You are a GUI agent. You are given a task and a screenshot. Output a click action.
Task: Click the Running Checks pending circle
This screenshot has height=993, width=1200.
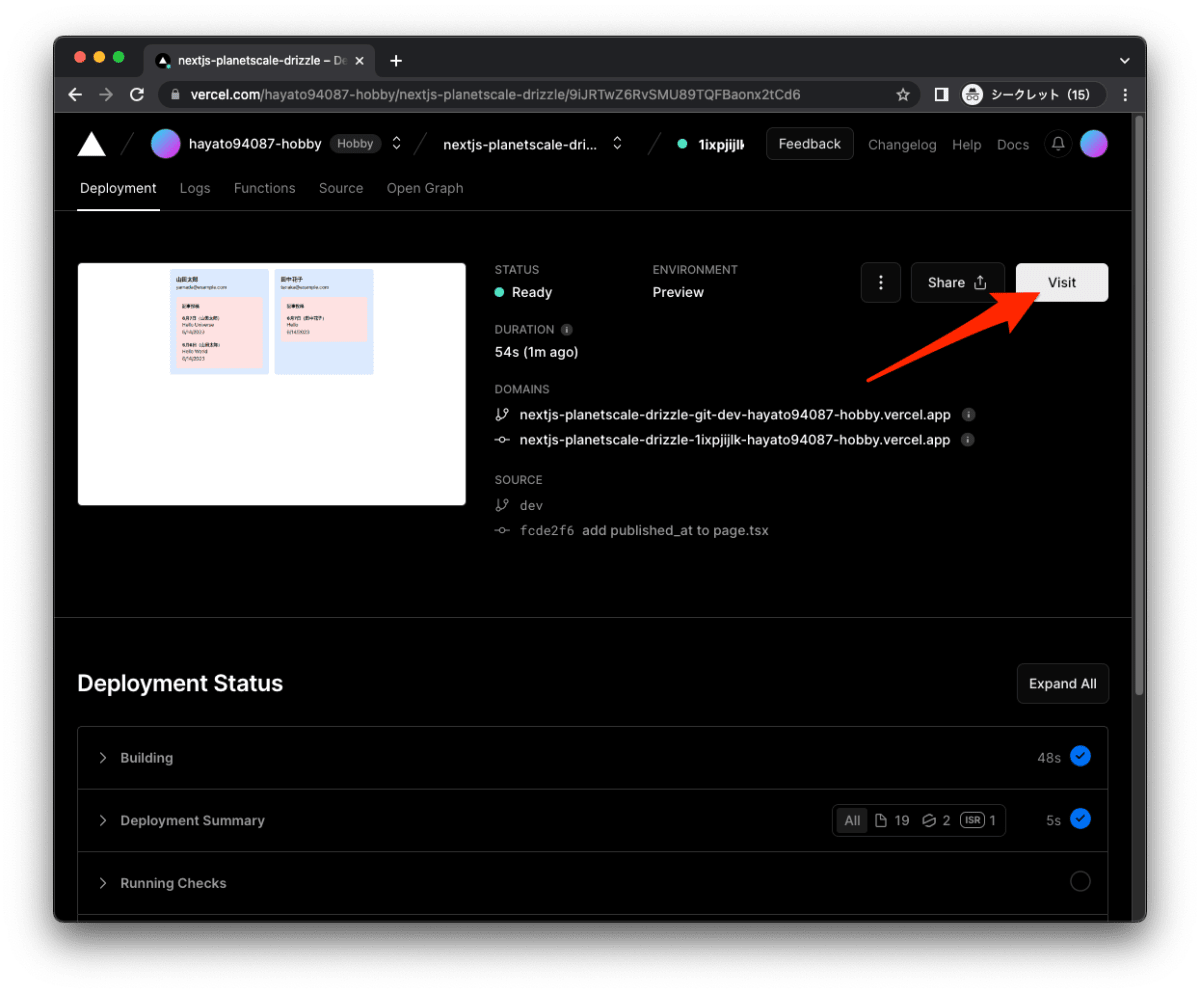pyautogui.click(x=1080, y=882)
